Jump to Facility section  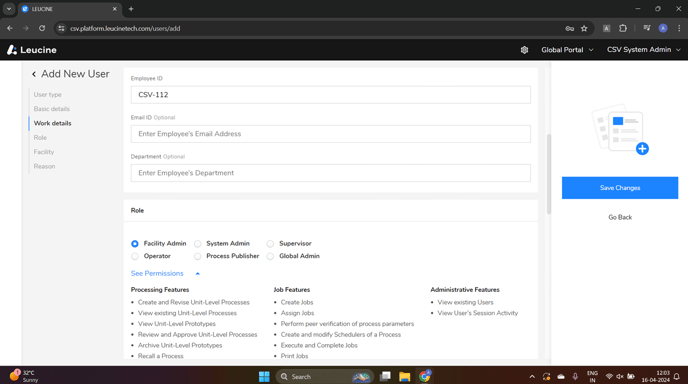[x=44, y=152]
